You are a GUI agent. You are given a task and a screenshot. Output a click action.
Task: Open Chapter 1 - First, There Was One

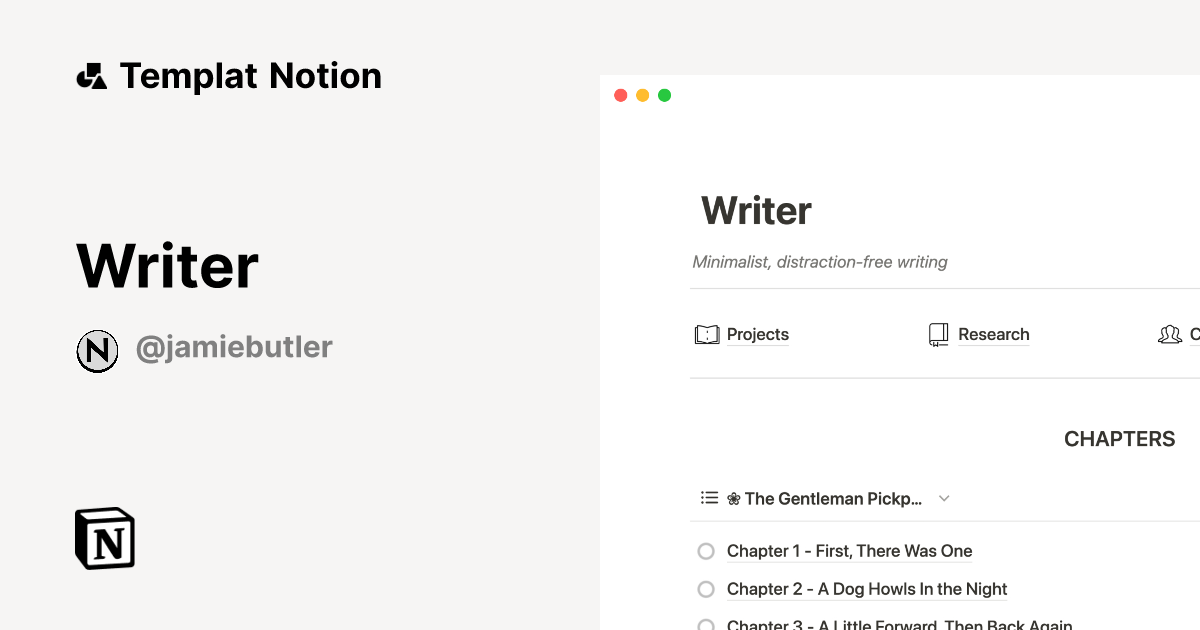[x=849, y=551]
